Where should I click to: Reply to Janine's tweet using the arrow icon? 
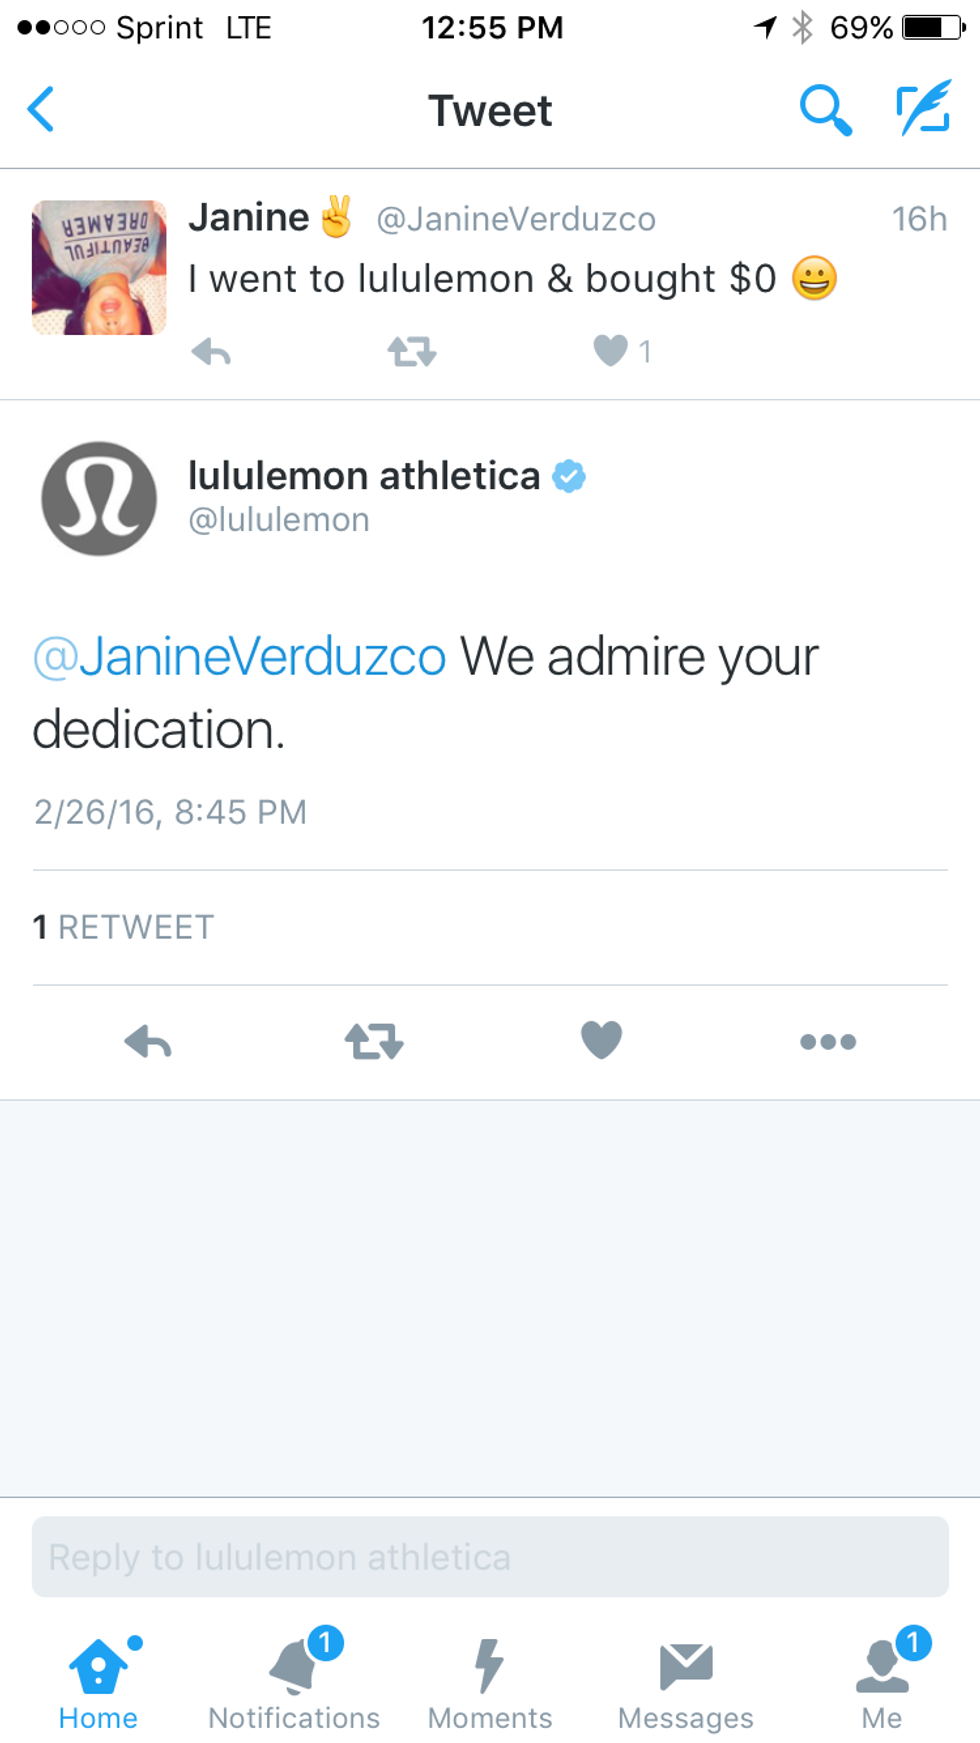[211, 352]
